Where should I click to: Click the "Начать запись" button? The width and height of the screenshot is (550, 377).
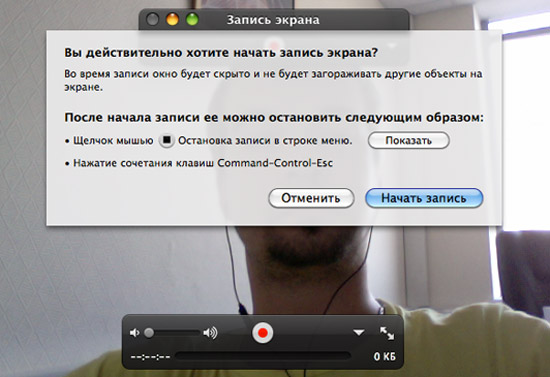click(424, 198)
